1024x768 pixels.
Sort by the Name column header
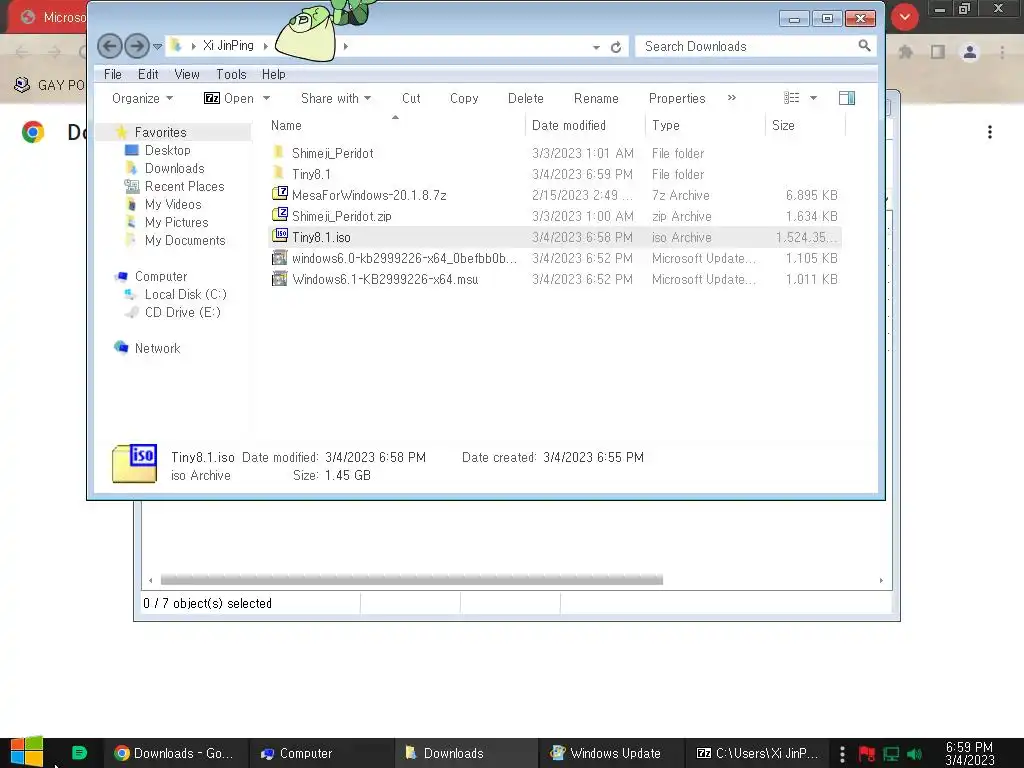click(286, 125)
